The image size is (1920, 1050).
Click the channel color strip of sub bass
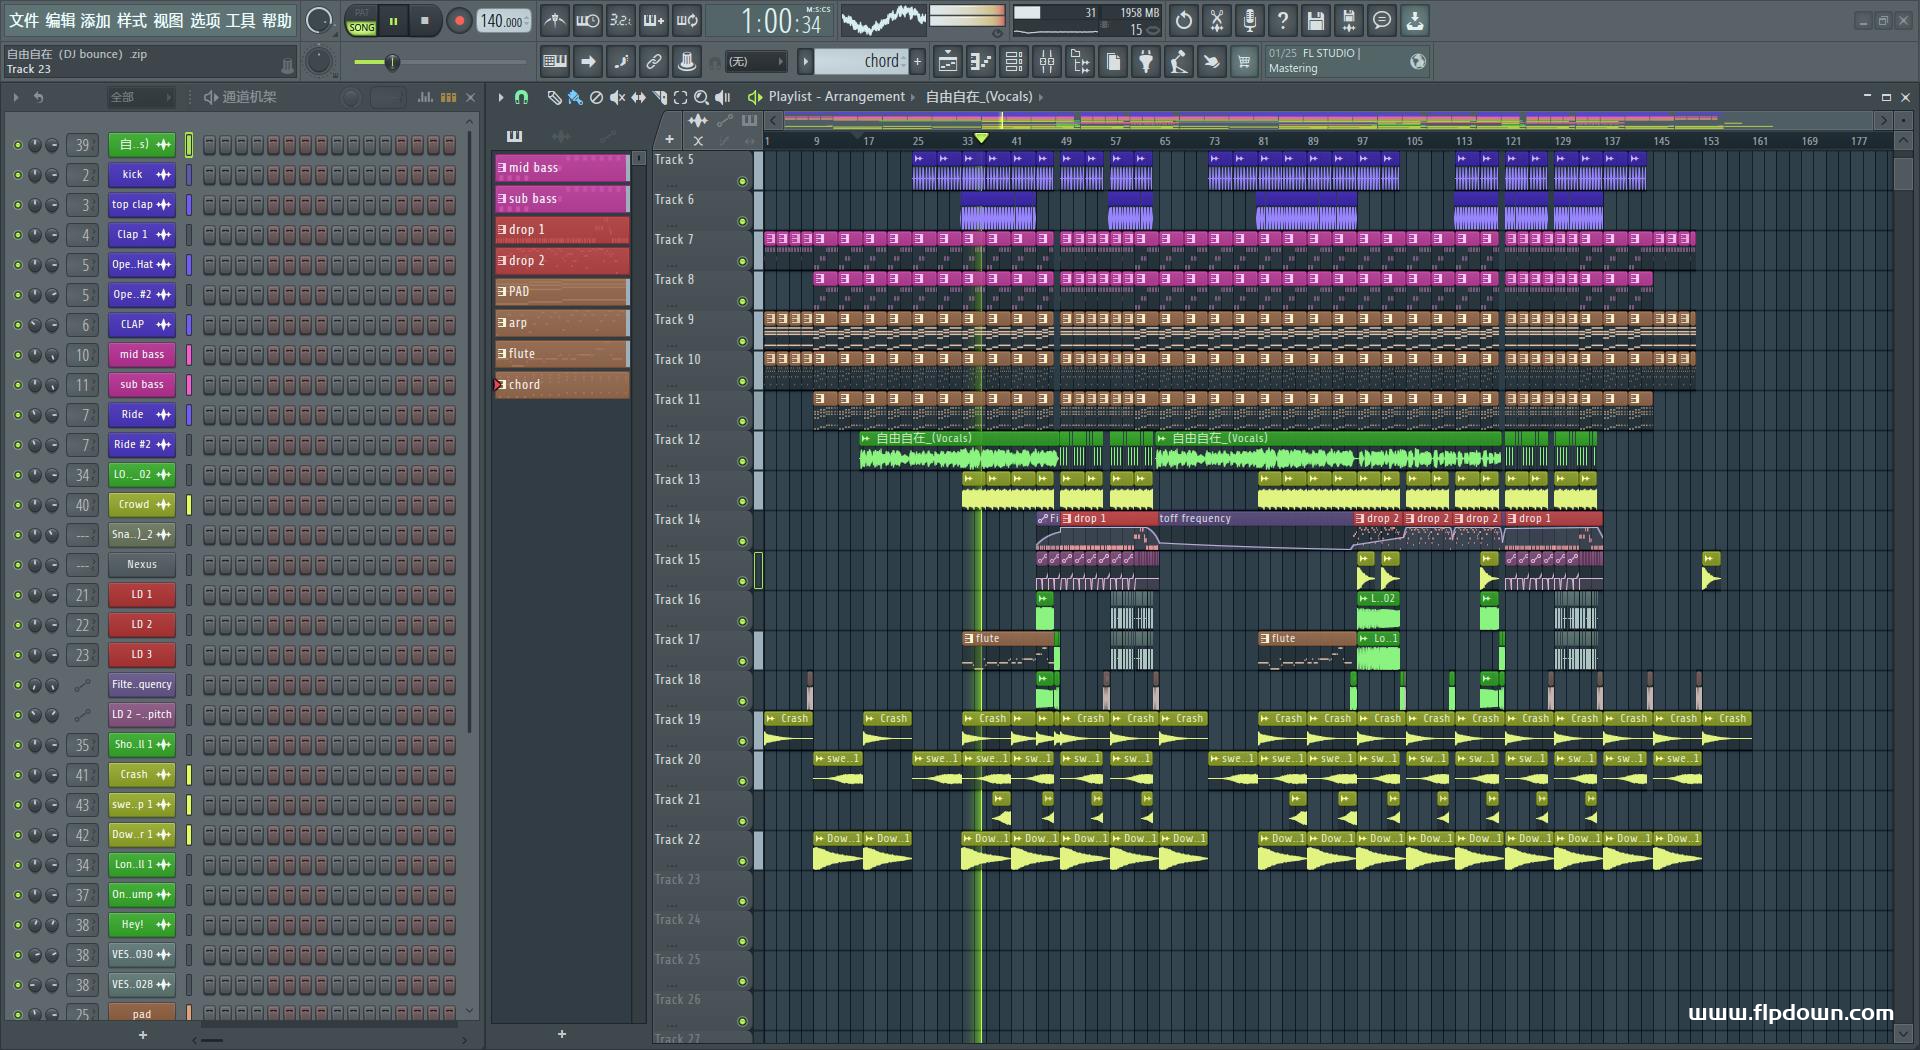[x=189, y=385]
